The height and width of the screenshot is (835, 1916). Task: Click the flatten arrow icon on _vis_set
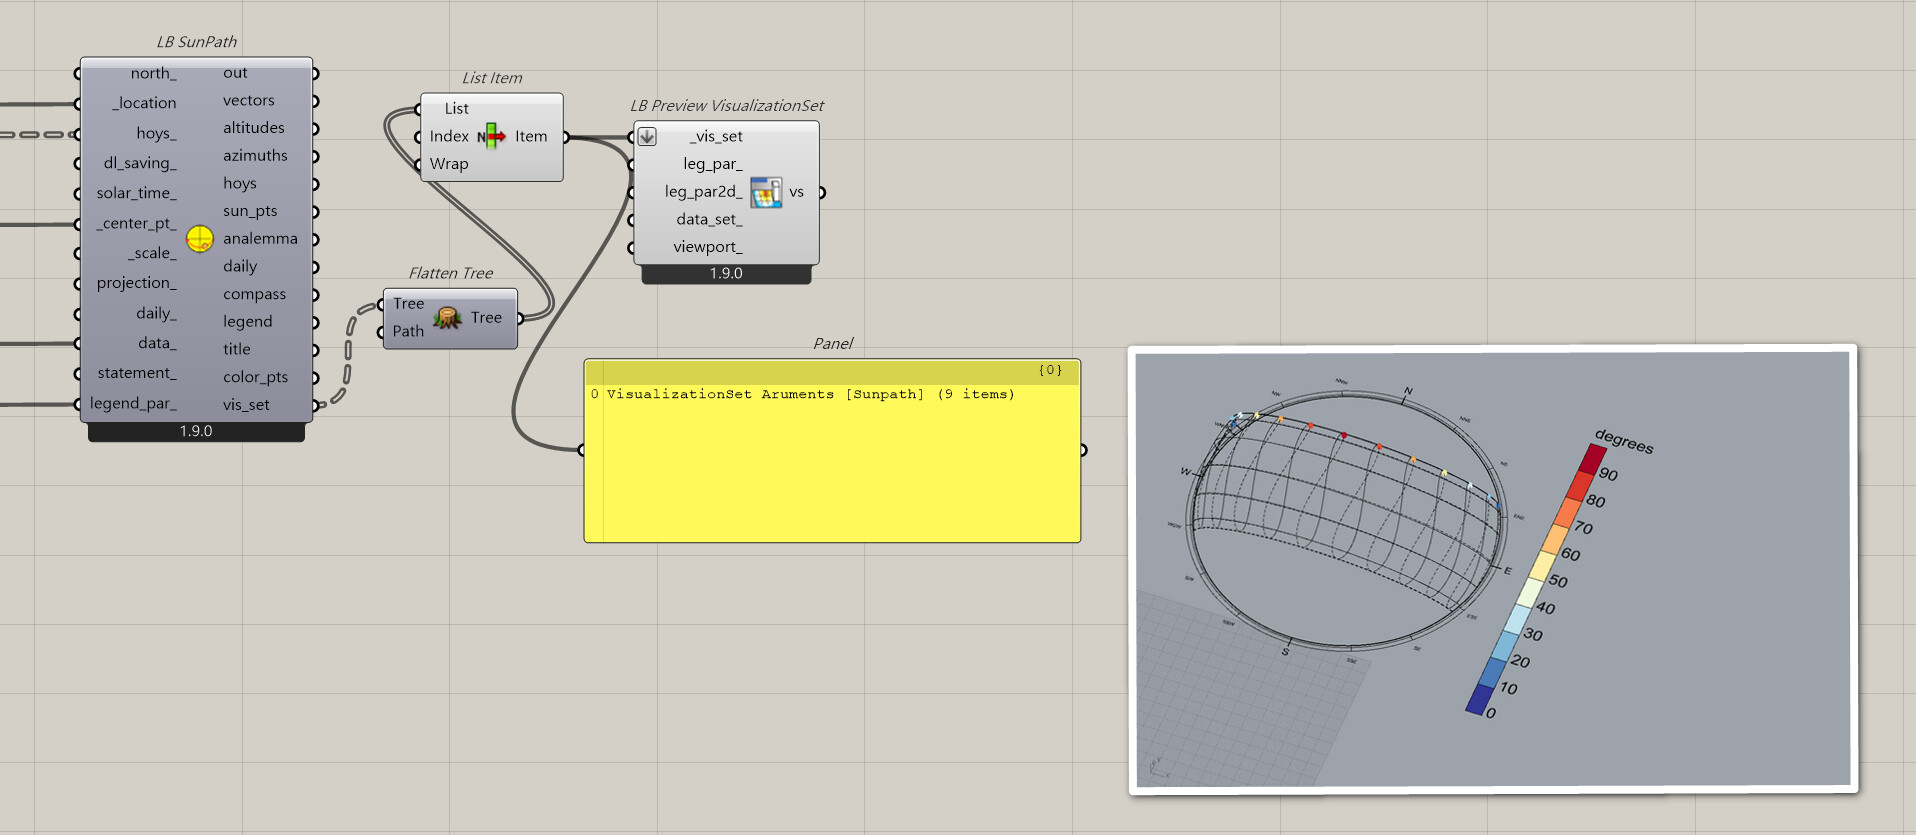647,137
